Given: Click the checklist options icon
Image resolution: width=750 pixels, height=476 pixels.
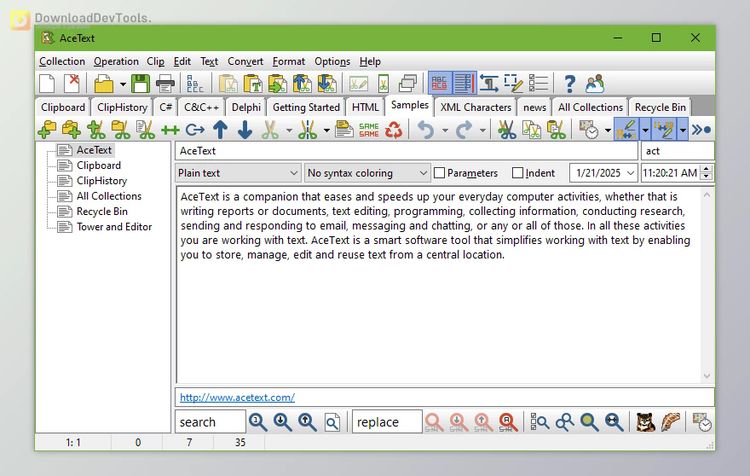Looking at the screenshot, I should tap(539, 84).
